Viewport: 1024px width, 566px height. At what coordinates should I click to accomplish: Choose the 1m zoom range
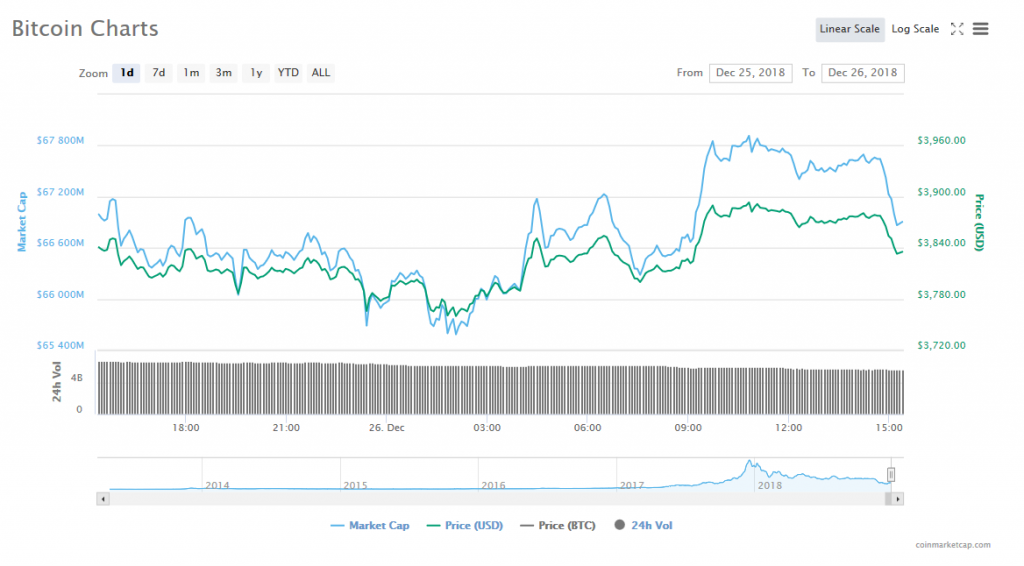pyautogui.click(x=191, y=73)
